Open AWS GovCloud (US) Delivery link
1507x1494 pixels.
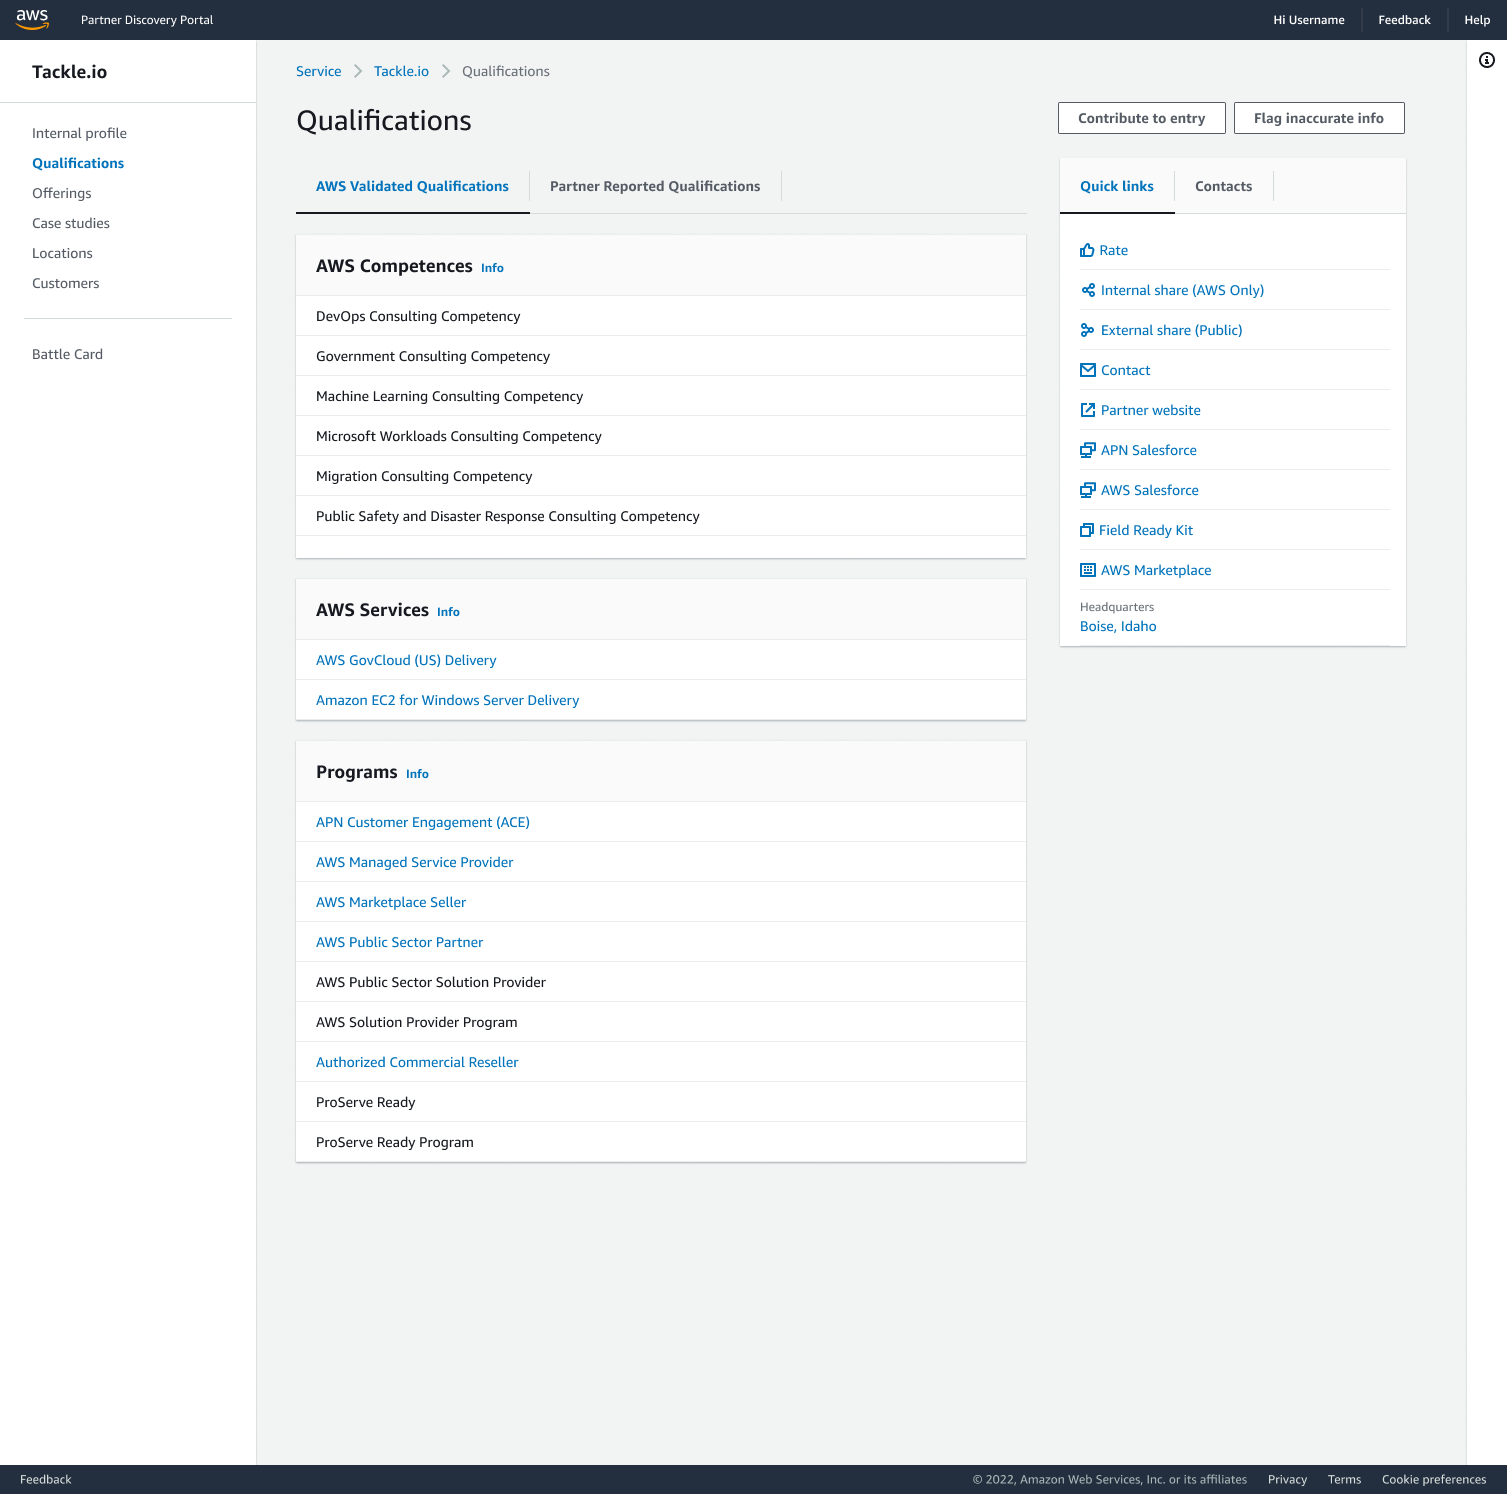[406, 660]
